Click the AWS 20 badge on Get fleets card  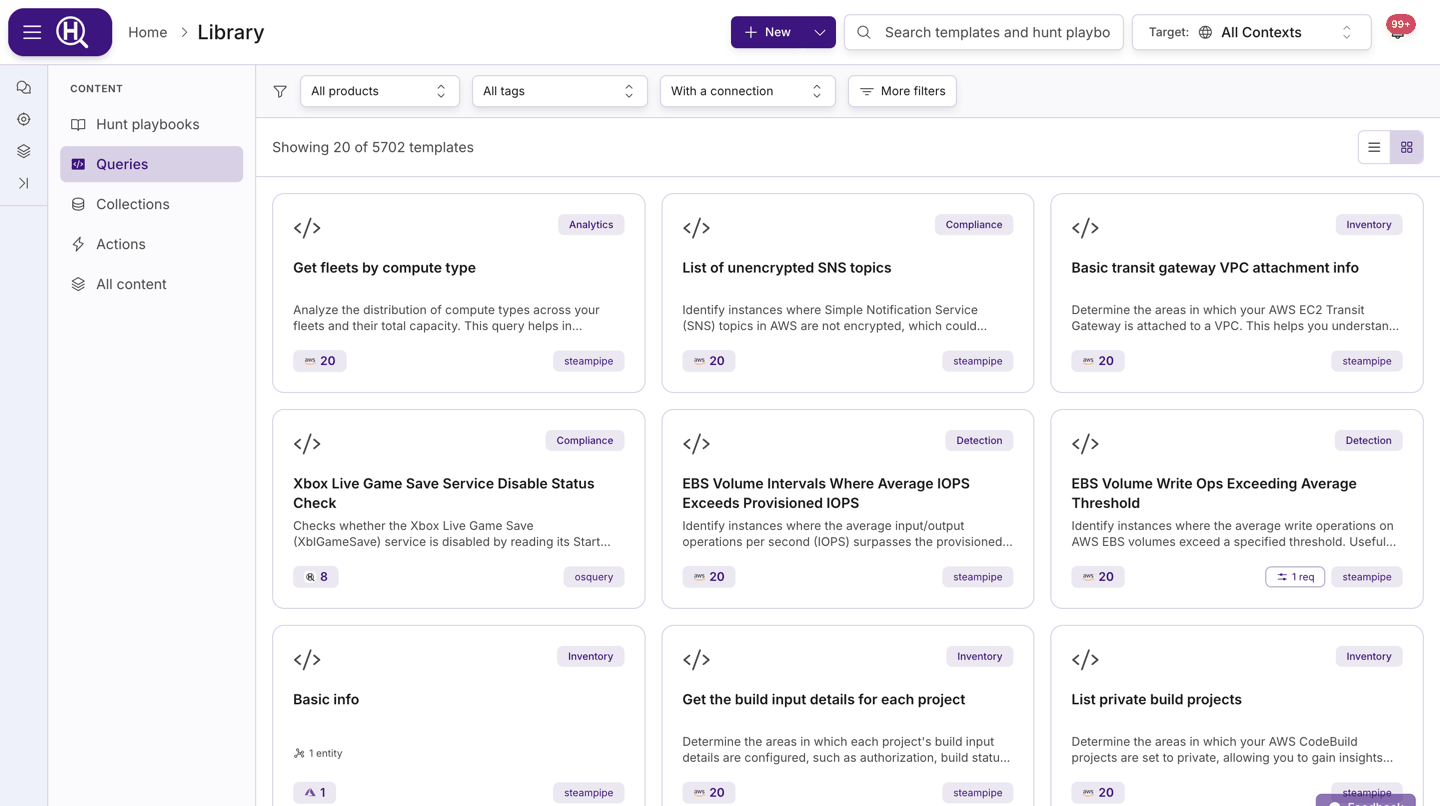320,361
